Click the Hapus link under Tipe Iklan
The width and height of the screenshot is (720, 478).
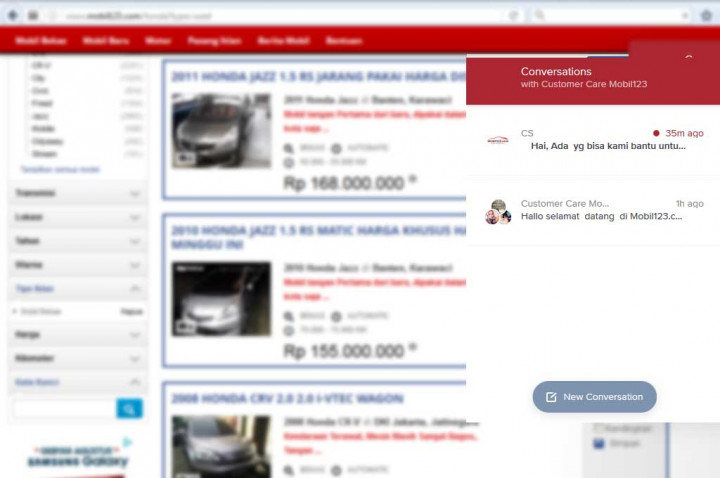pos(131,312)
